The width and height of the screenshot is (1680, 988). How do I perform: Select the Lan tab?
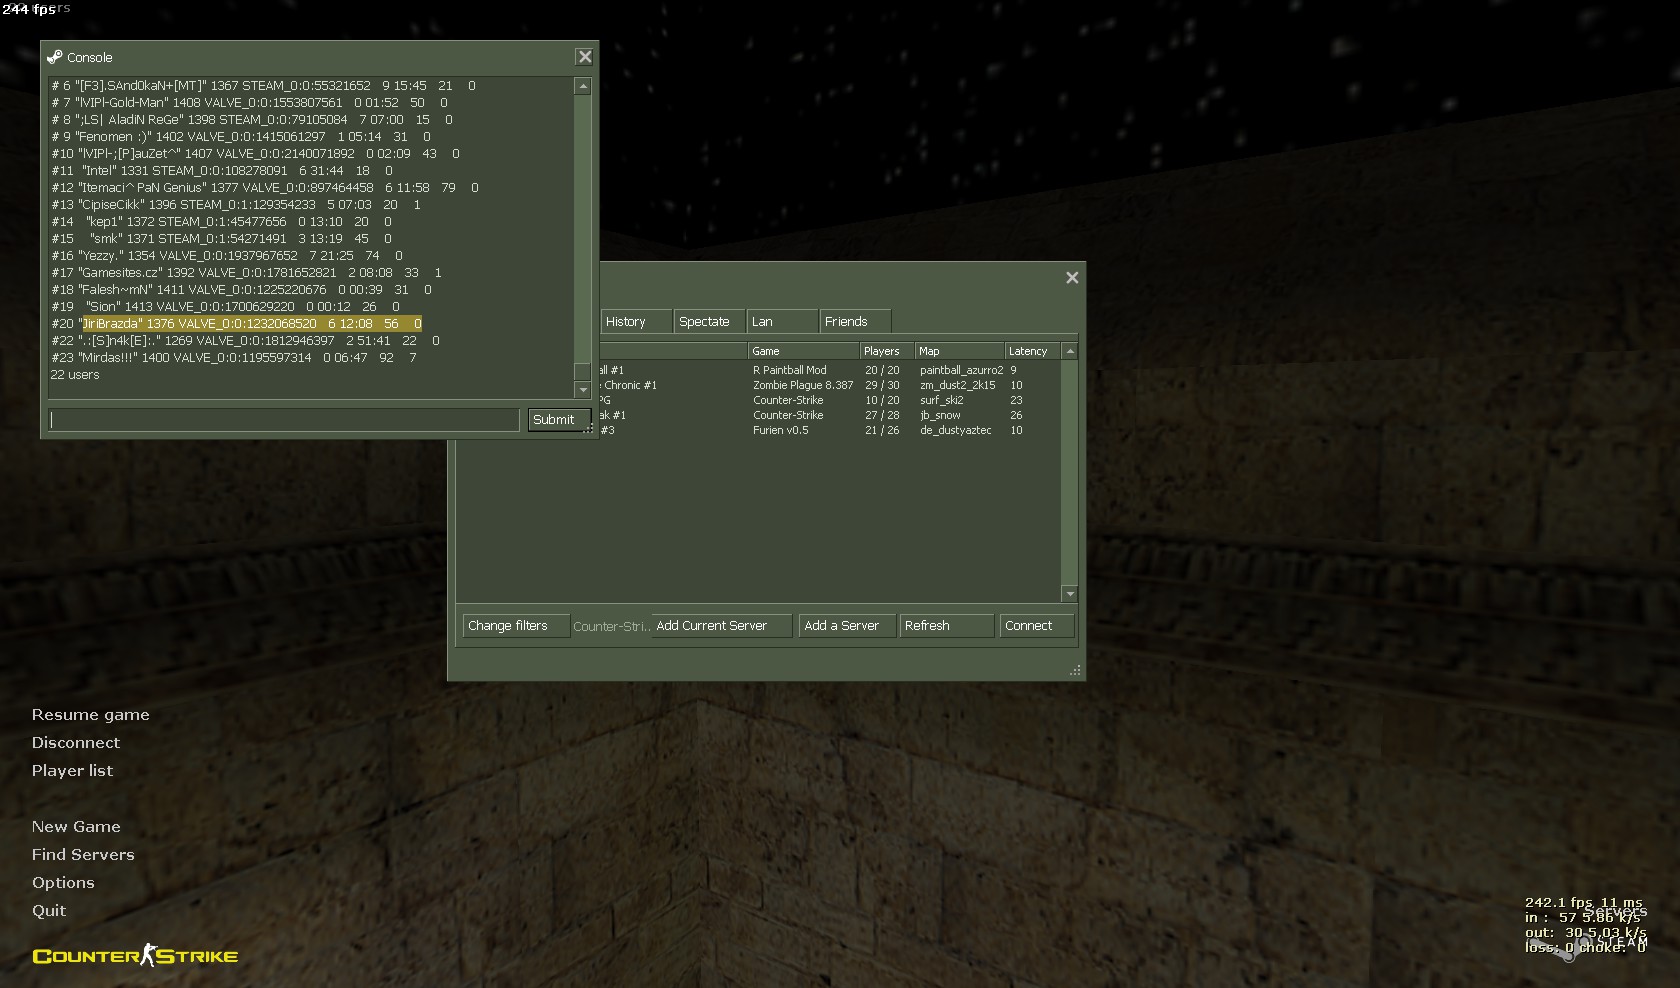[x=763, y=322]
